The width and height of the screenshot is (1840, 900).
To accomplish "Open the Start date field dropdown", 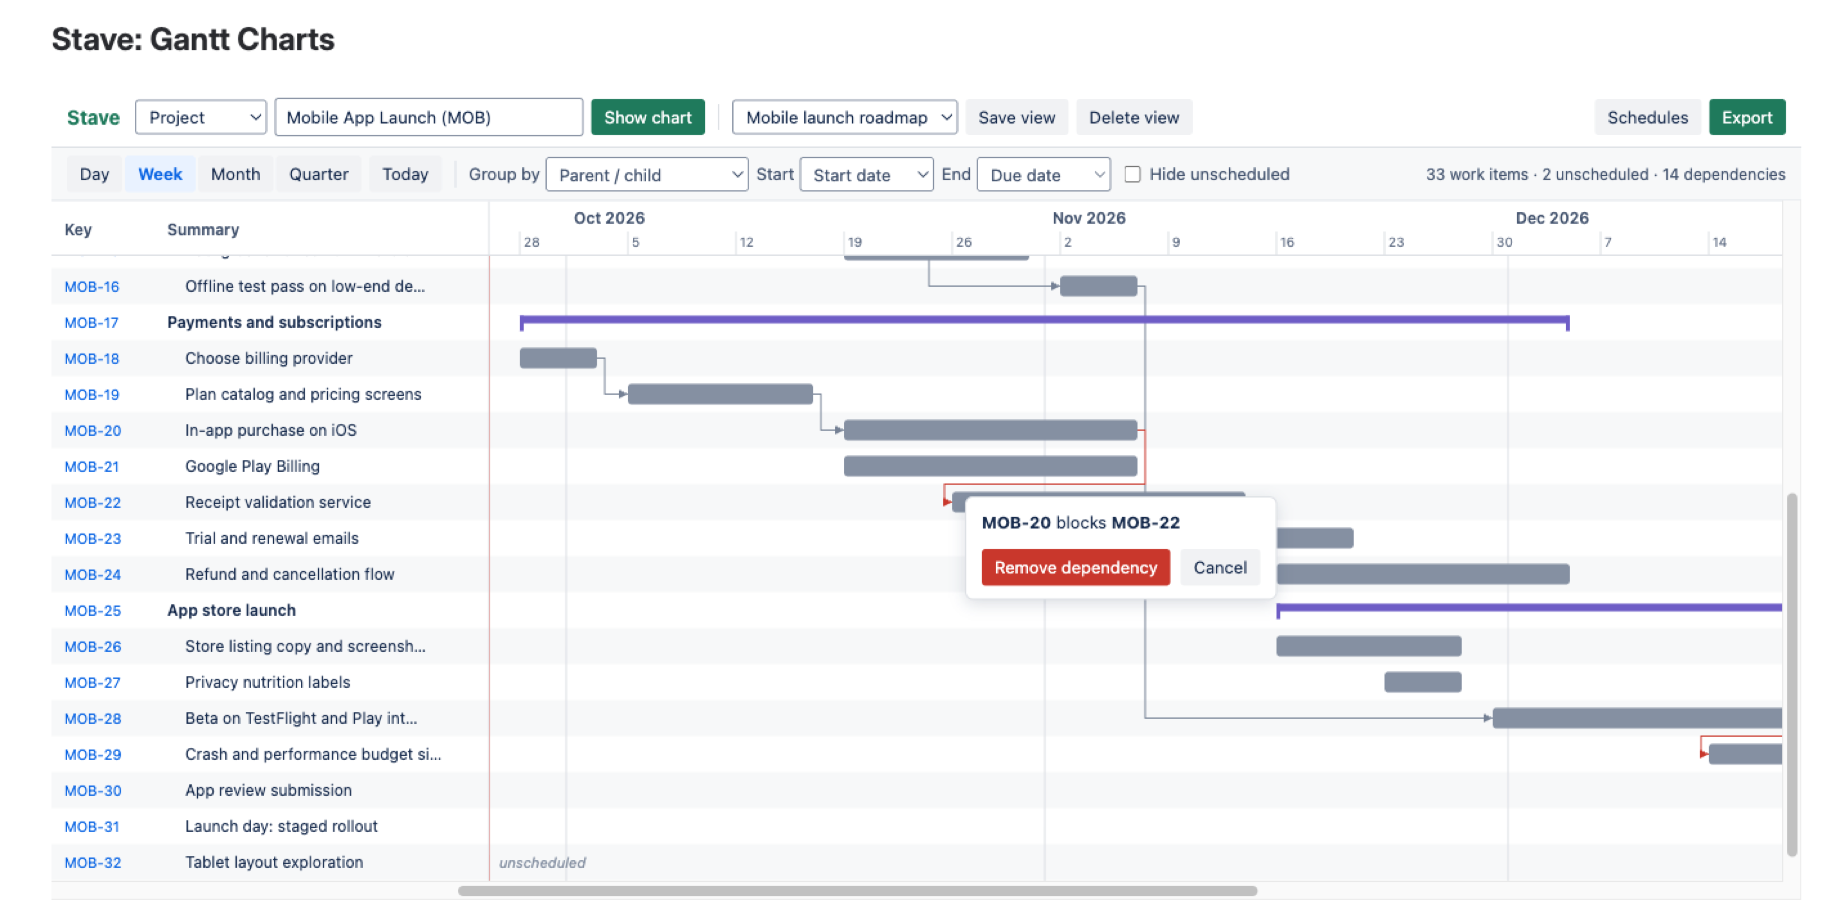I will [x=867, y=175].
